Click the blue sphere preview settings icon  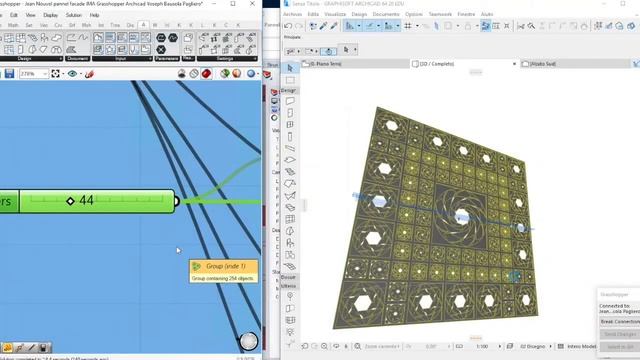pos(251,73)
